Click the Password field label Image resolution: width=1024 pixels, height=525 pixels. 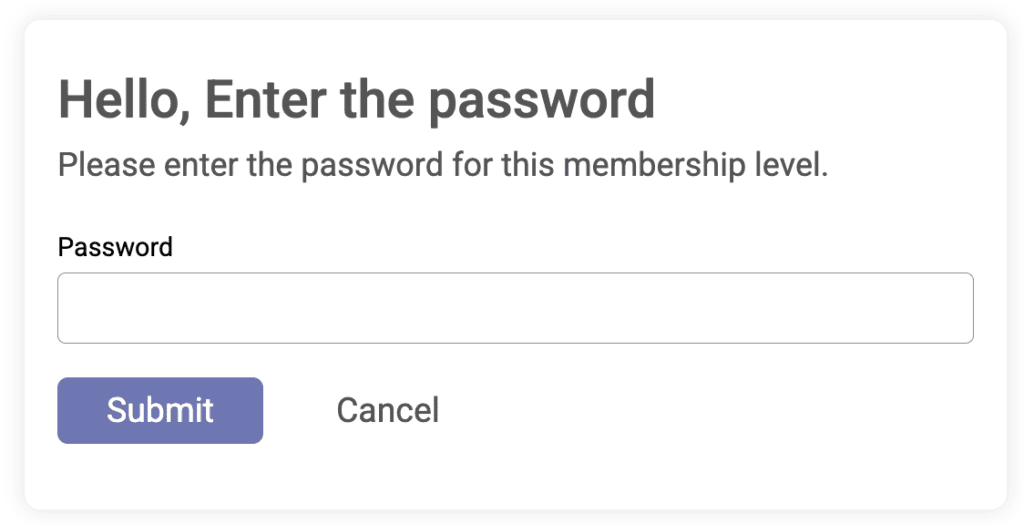(x=115, y=247)
